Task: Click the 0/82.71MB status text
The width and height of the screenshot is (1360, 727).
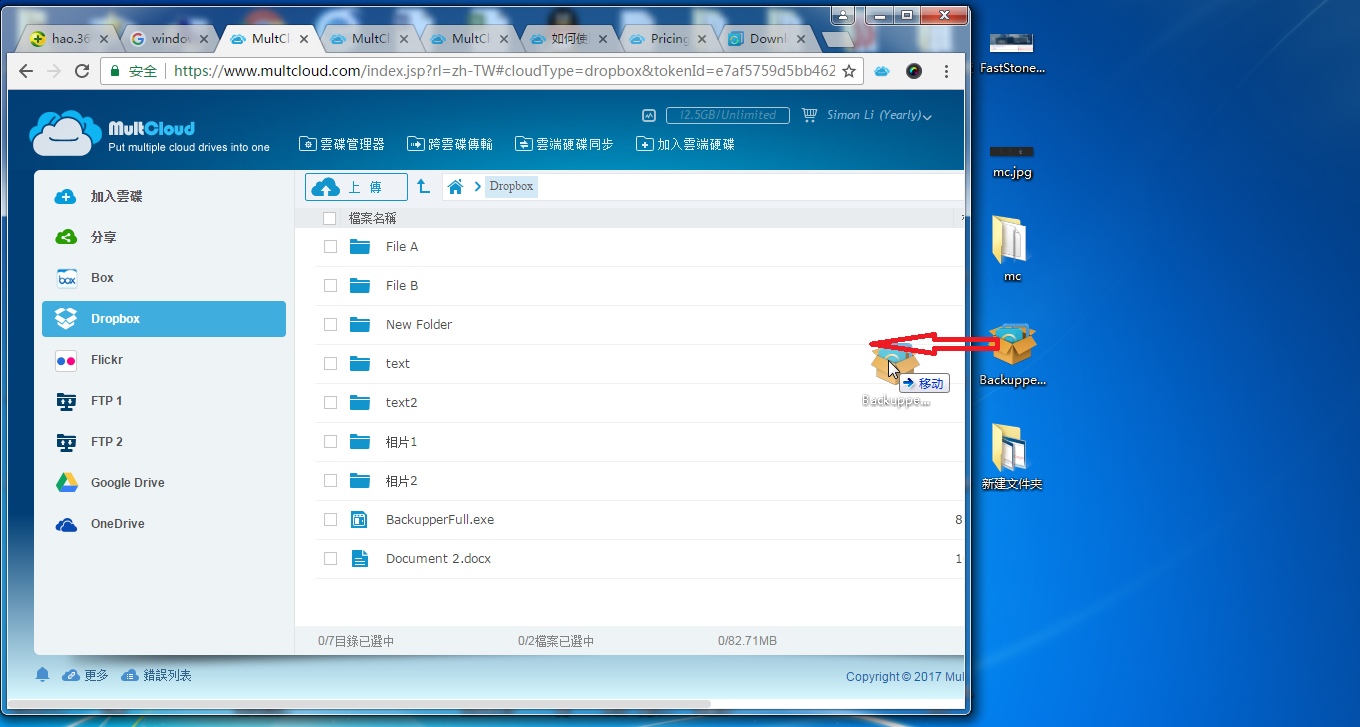Action: click(x=747, y=641)
